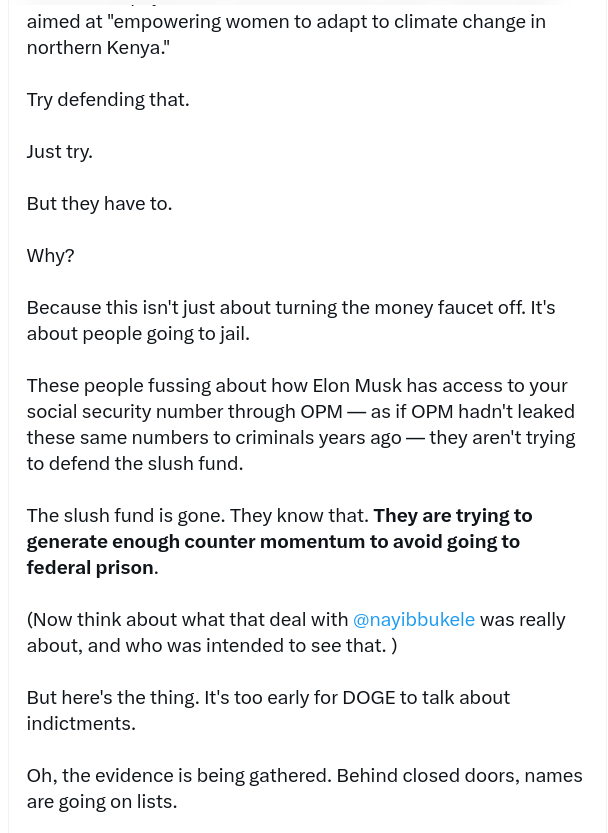Click the bold words "federal prison"
Viewport: 608px width, 833px height.
coord(90,567)
